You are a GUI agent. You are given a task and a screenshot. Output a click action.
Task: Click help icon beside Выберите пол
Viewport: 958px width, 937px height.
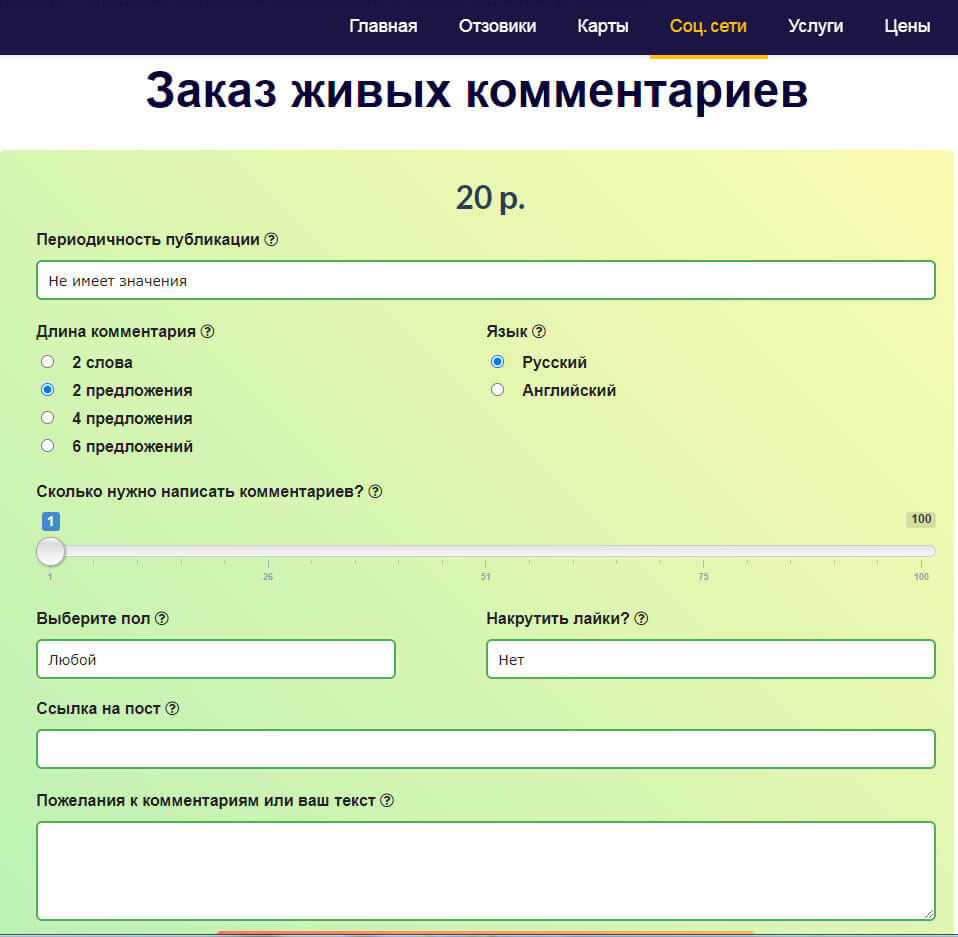162,619
